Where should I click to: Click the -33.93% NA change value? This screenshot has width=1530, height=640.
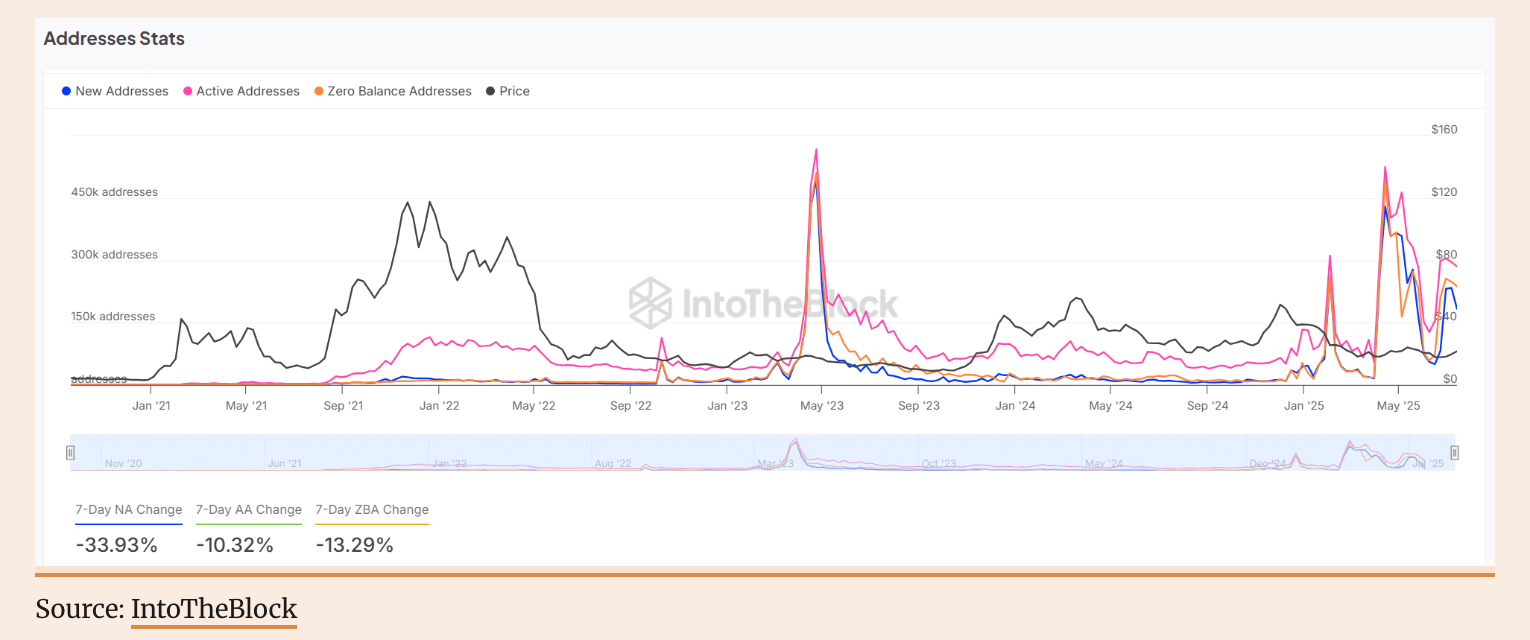pyautogui.click(x=117, y=545)
